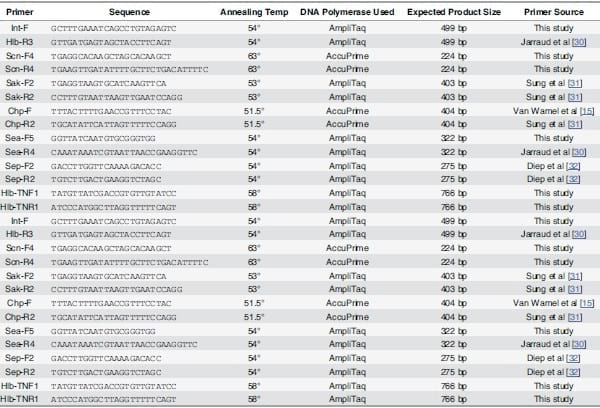
Task: Open reference [15] in the first Chp-F row
Action: (587, 111)
